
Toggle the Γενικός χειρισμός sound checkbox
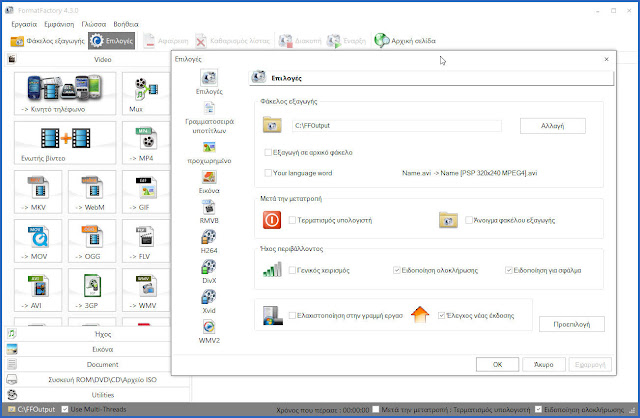pos(292,270)
